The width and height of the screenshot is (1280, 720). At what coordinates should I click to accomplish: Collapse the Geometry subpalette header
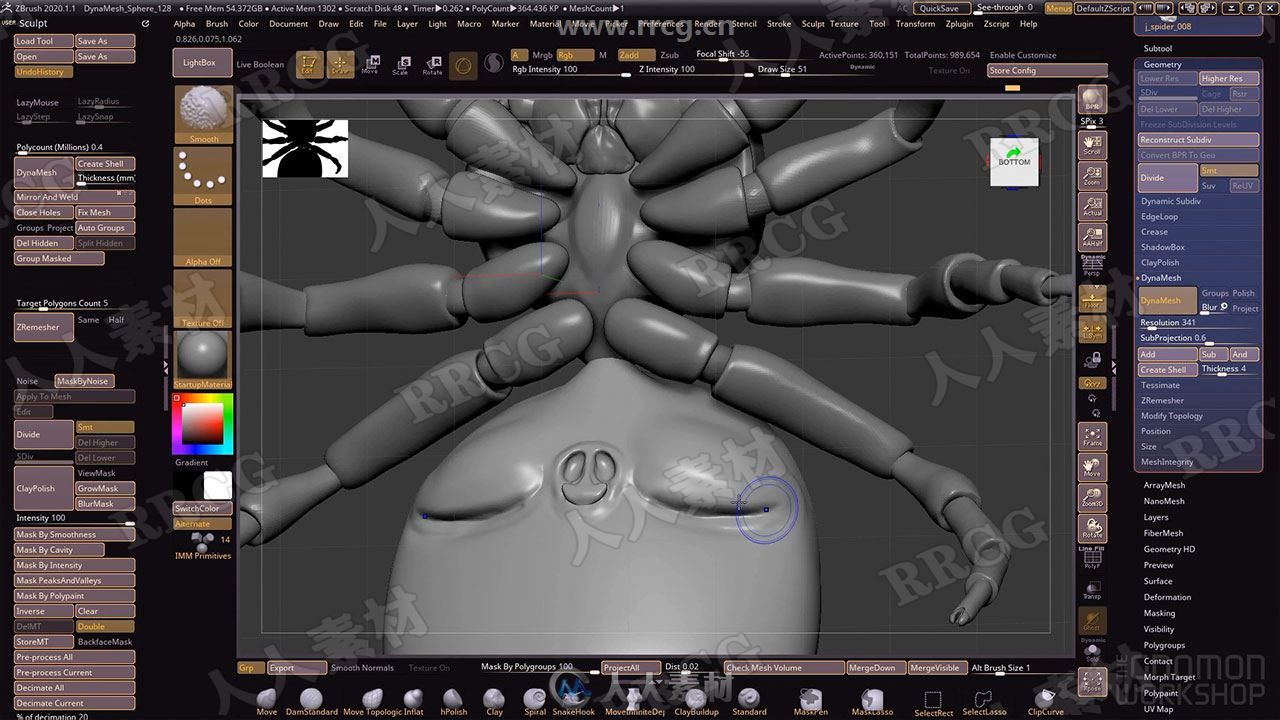pos(1162,64)
